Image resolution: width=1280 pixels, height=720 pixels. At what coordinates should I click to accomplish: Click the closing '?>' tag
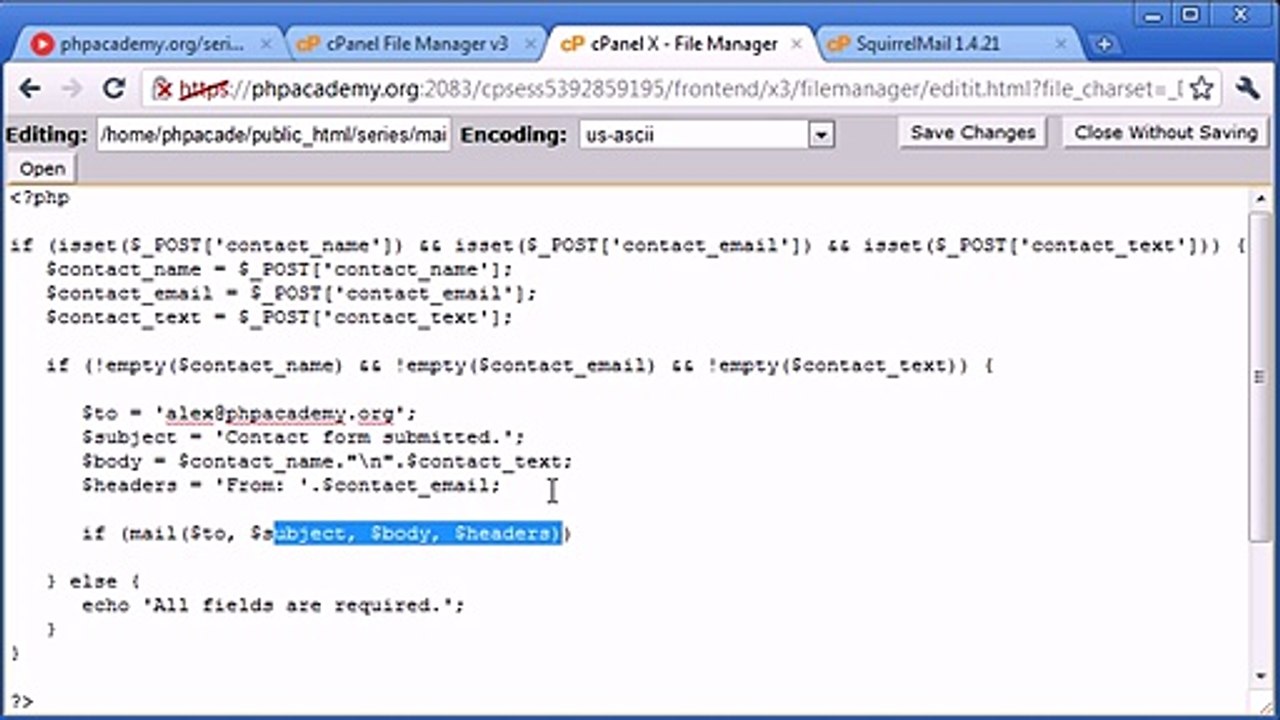(x=22, y=701)
